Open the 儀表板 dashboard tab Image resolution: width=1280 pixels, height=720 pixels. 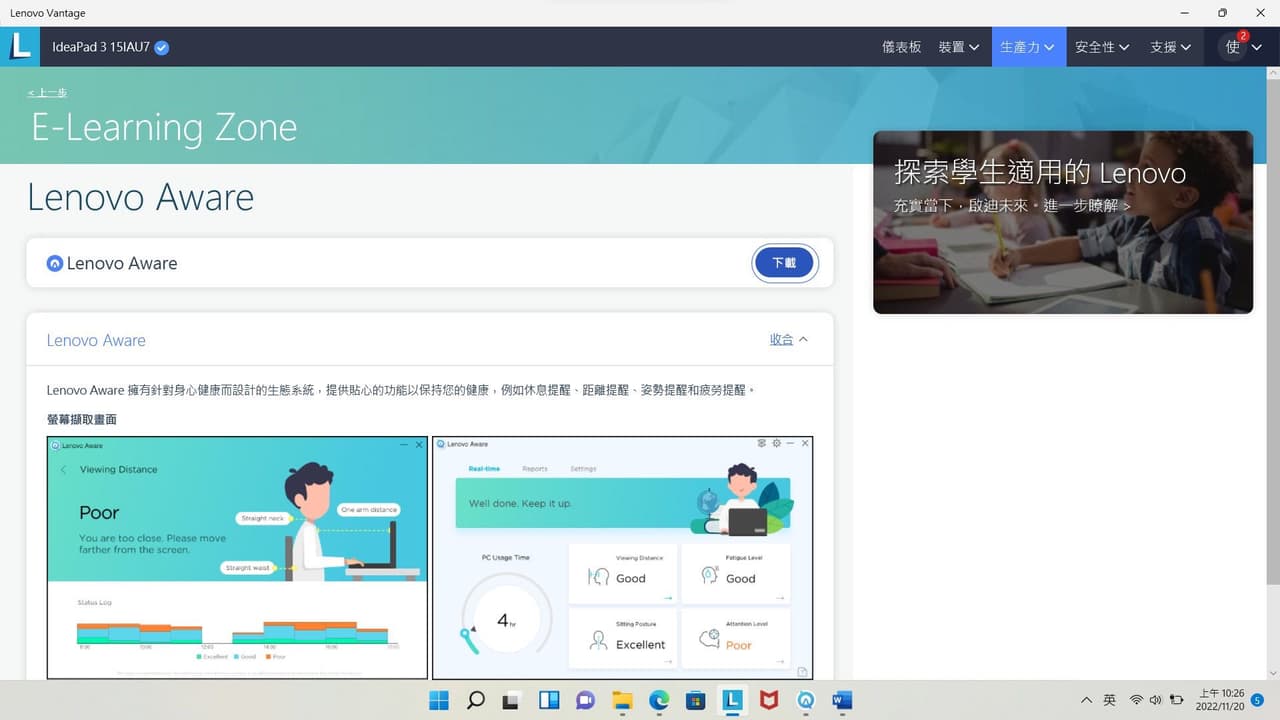[x=901, y=47]
